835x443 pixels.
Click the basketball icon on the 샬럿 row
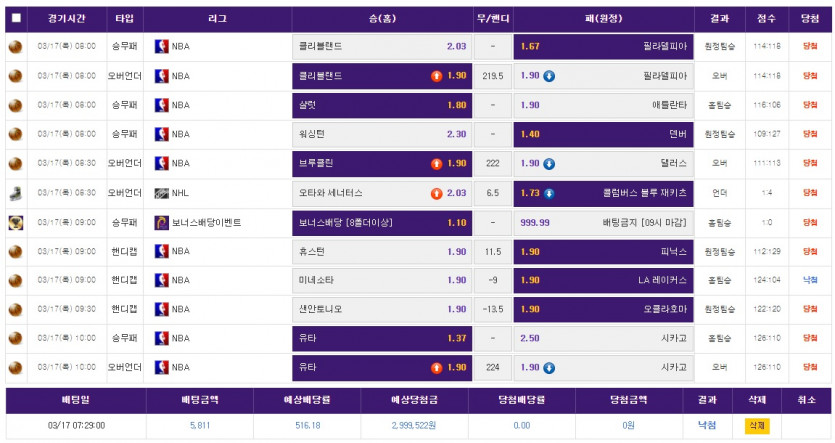pyautogui.click(x=16, y=105)
